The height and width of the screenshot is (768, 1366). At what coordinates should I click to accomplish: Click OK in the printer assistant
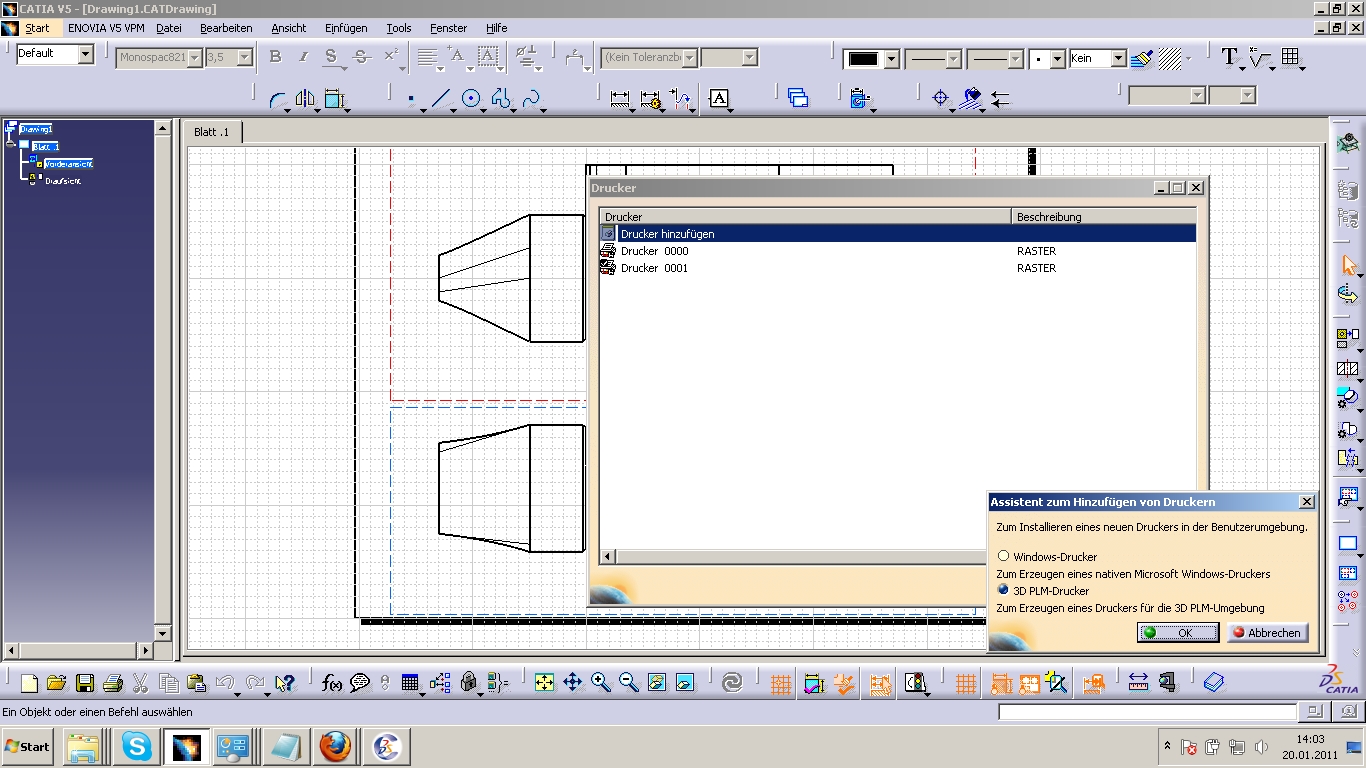point(1178,633)
